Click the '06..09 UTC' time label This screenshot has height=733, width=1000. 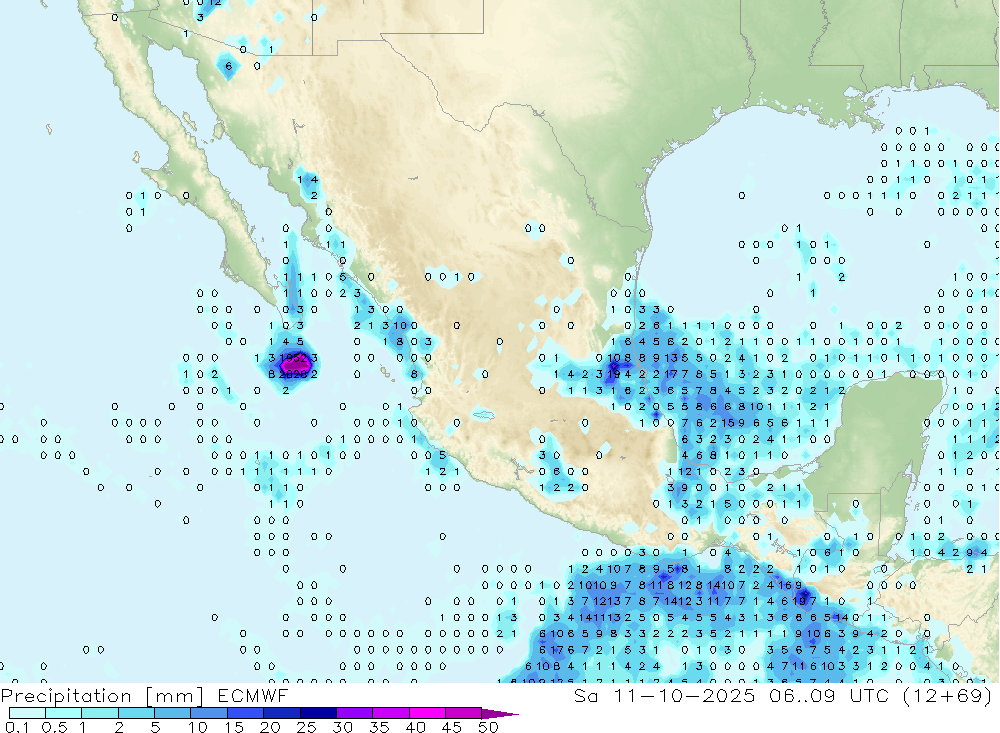829,695
